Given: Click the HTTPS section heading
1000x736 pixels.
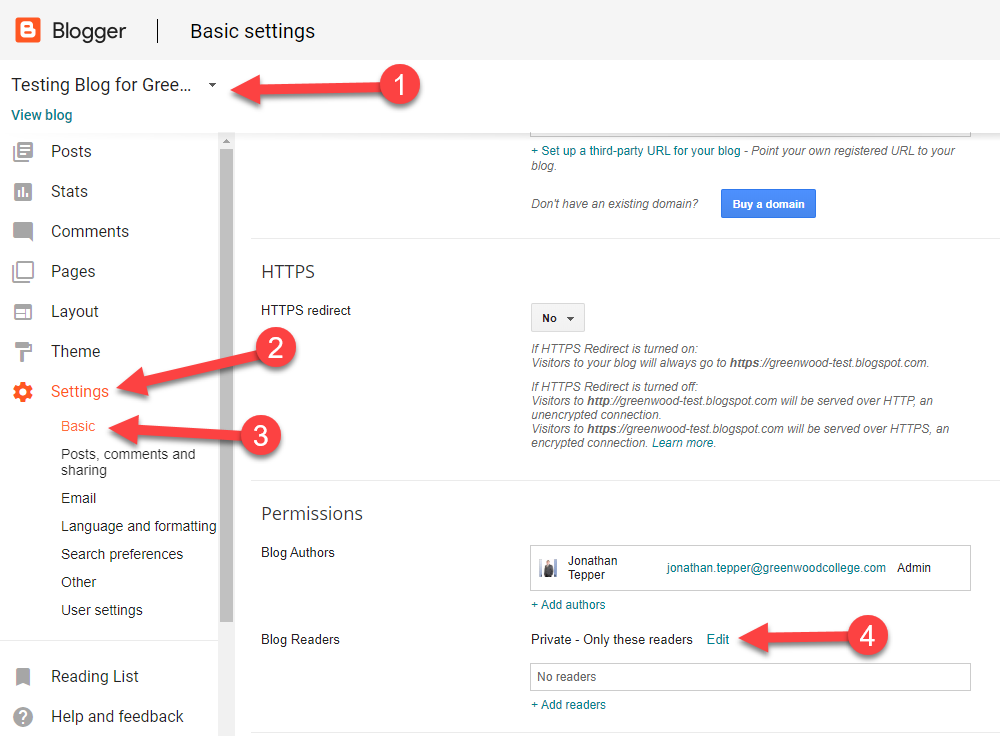Looking at the screenshot, I should [288, 272].
